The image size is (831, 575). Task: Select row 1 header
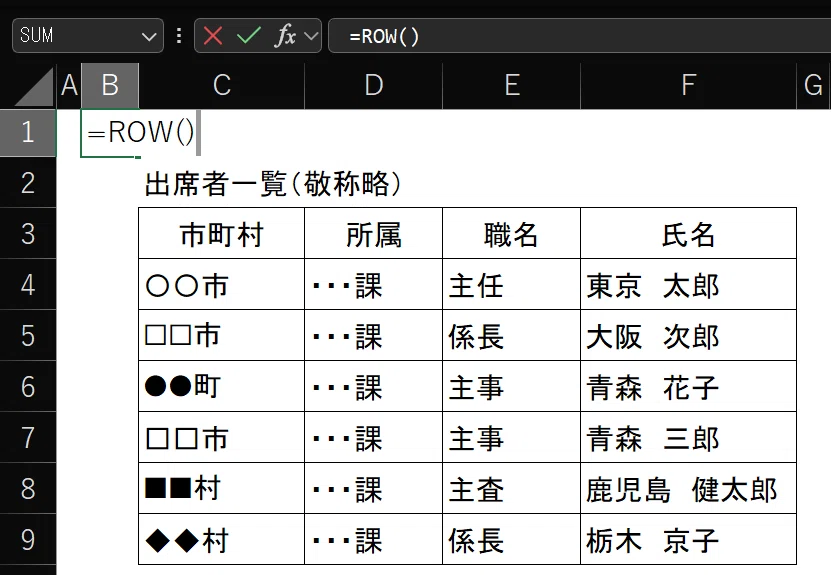(28, 132)
